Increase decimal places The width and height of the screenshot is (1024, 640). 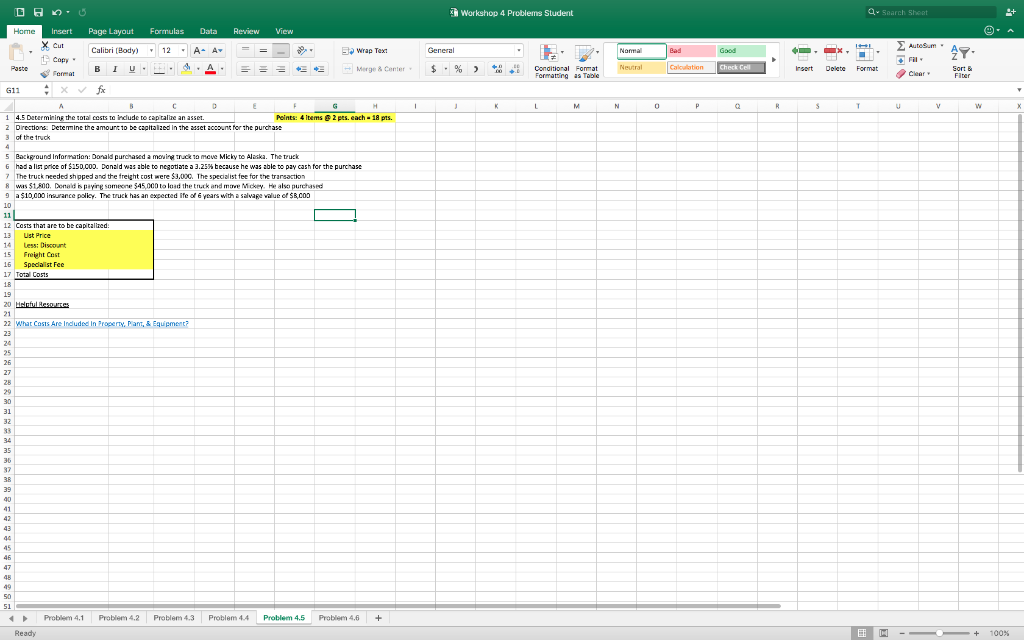click(x=498, y=69)
